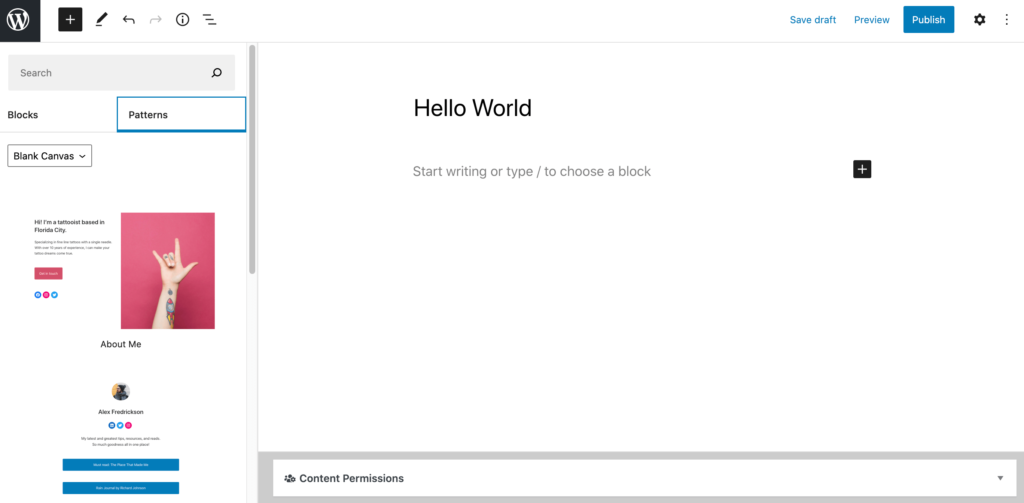Select the Patterns tab

click(x=181, y=115)
